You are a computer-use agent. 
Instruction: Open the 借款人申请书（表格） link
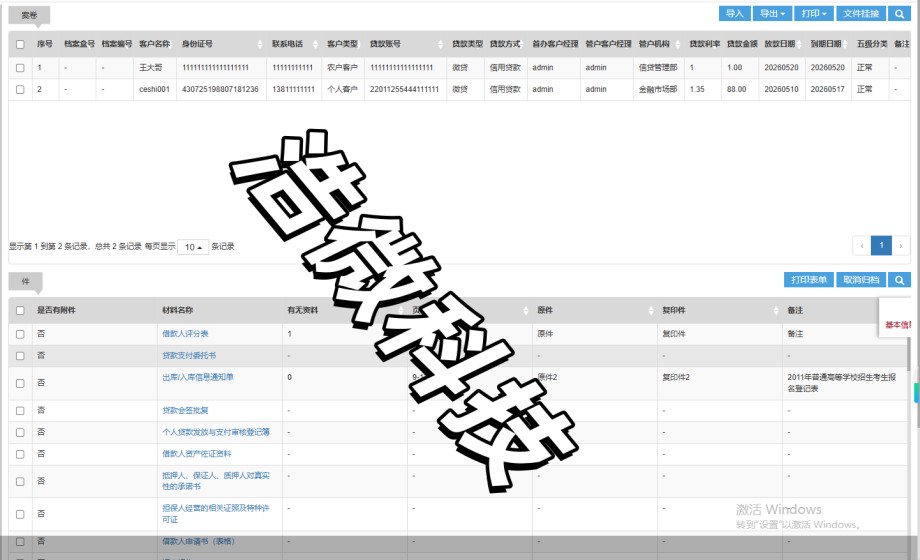tap(198, 542)
